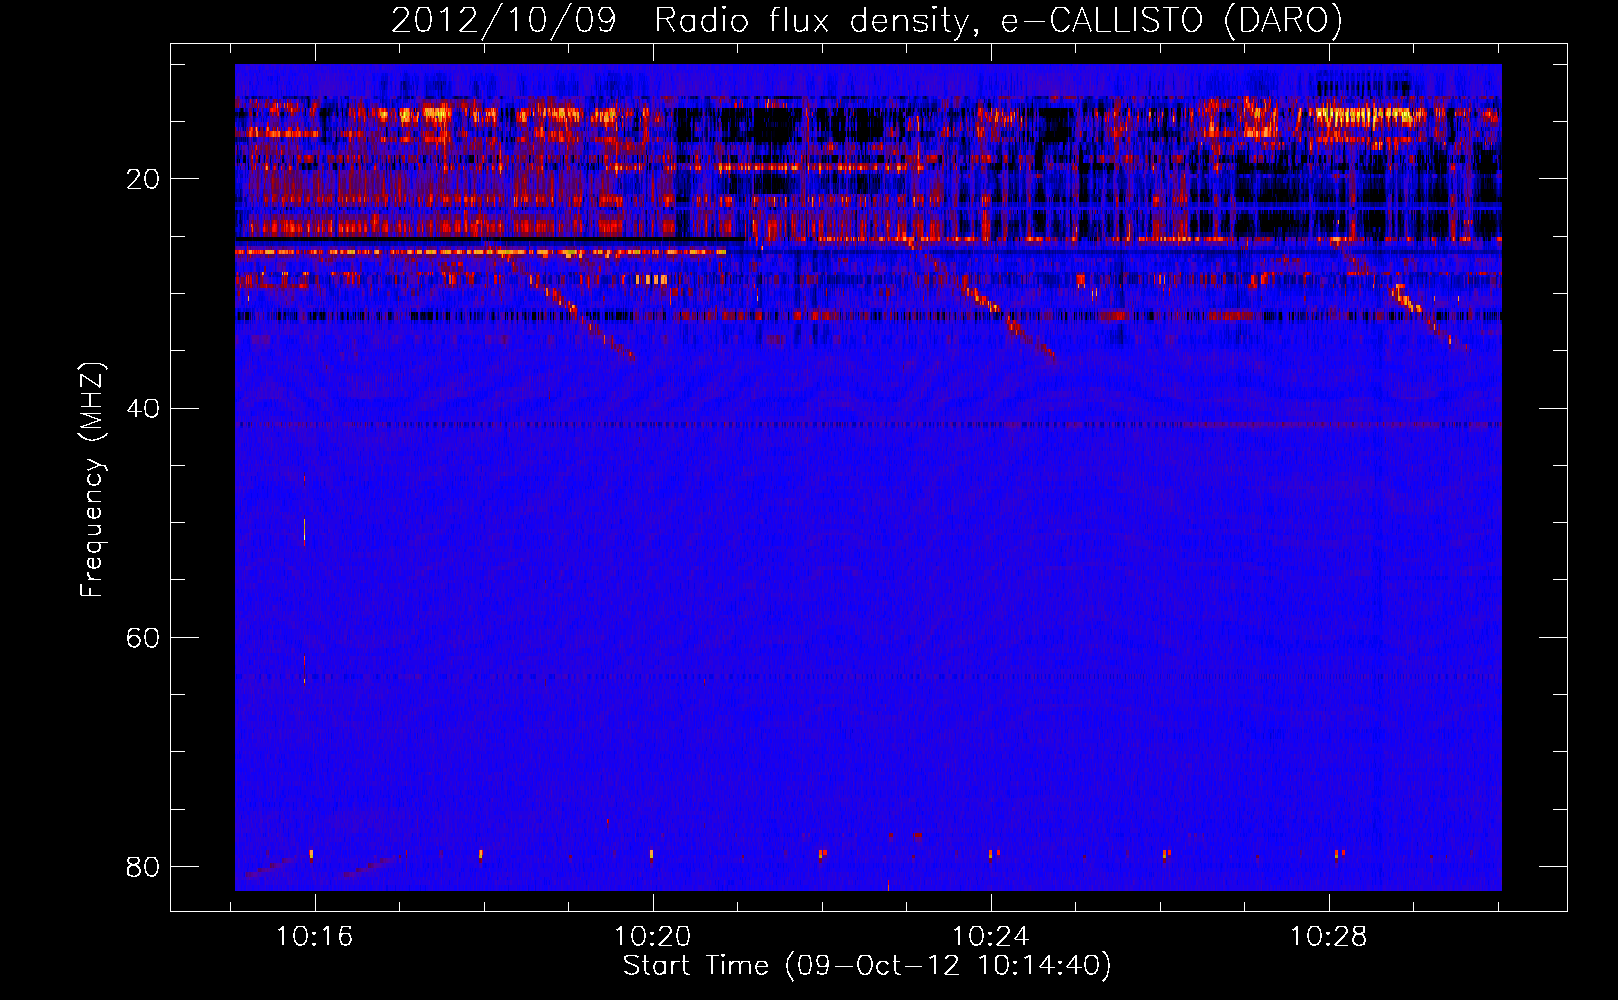
Task: Click the 10:24 time tick label
Action: (990, 937)
